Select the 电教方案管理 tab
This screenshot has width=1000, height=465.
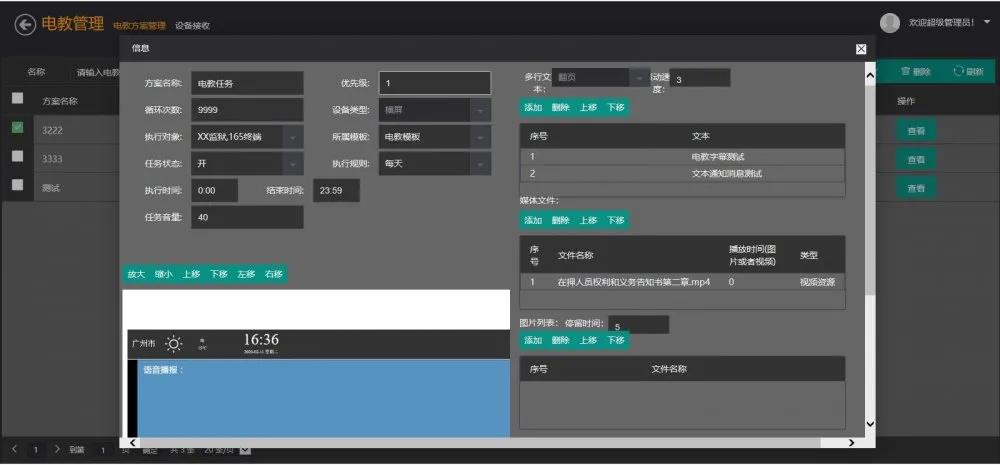[x=139, y=26]
